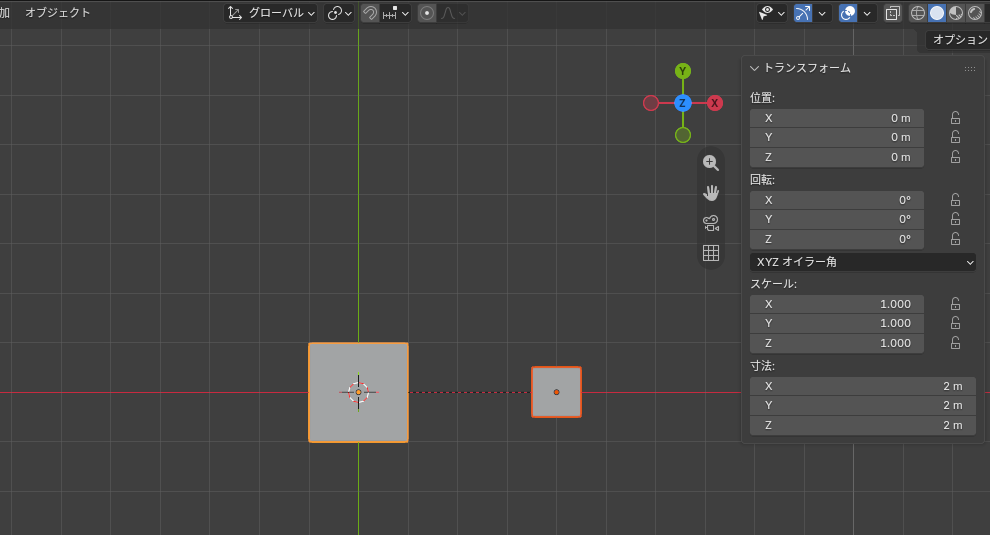Viewport: 990px width, 535px height.
Task: Click the 位置 Z field
Action: pyautogui.click(x=837, y=157)
